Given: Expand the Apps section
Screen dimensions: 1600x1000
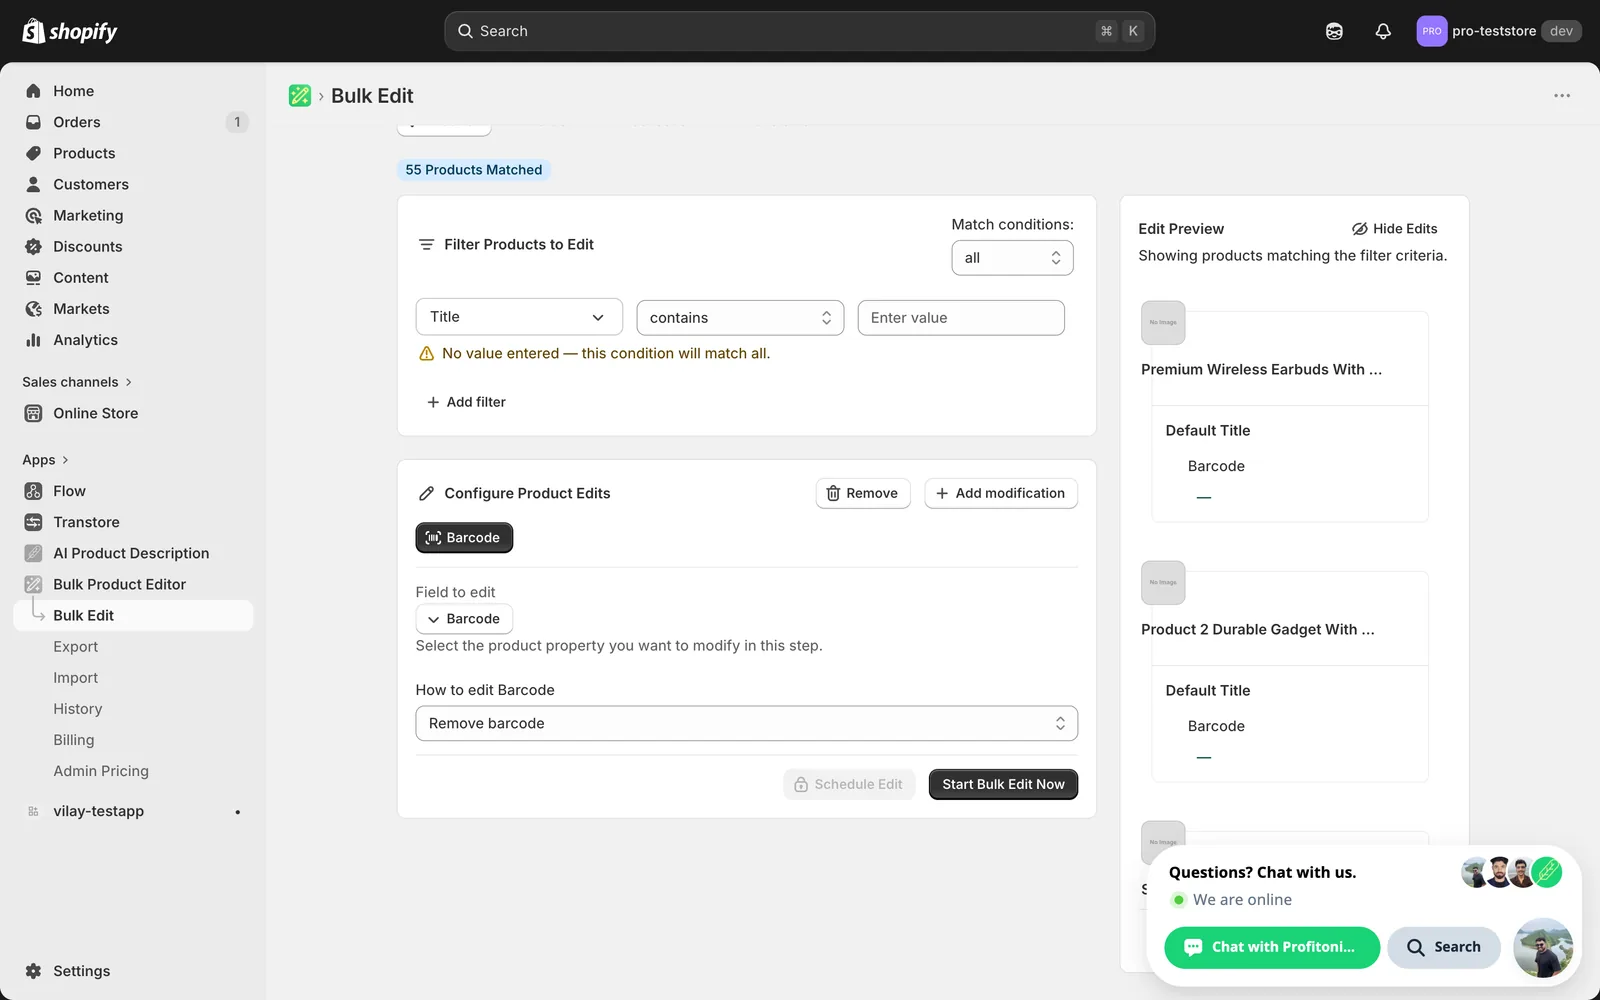Looking at the screenshot, I should tap(45, 460).
